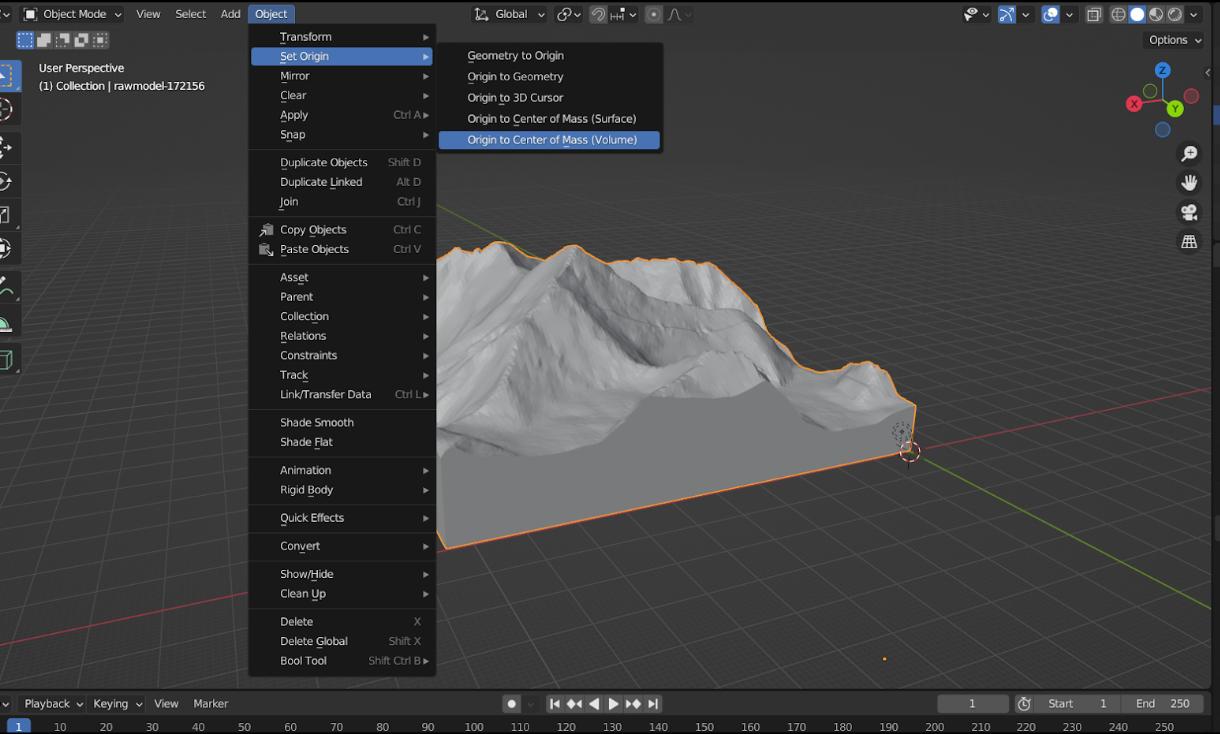
Task: Select the Measure tool in left toolbar
Action: 6,324
